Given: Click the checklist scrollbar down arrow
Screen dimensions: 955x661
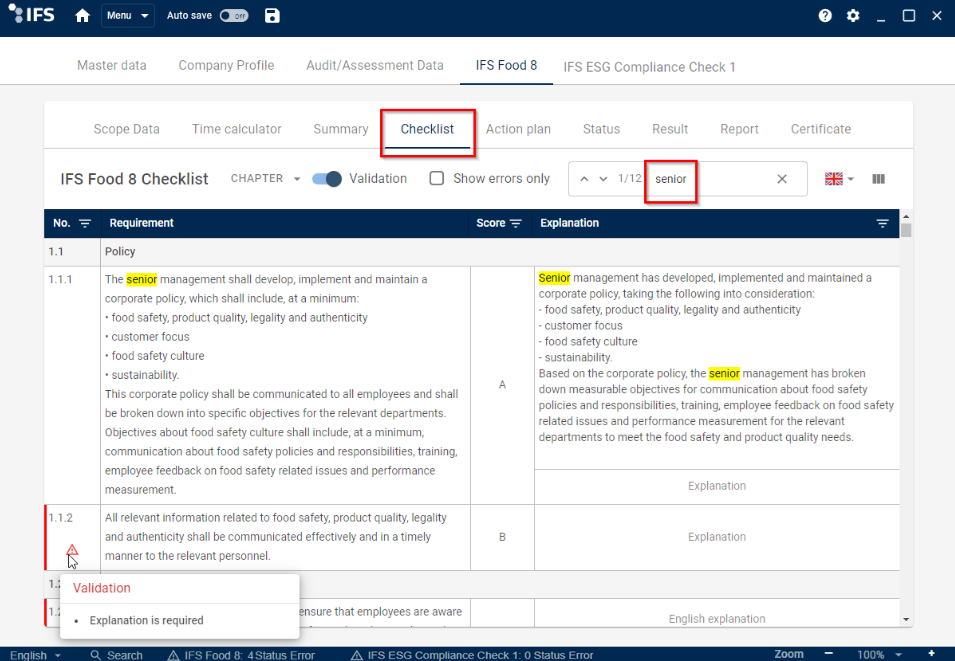Looking at the screenshot, I should (906, 620).
